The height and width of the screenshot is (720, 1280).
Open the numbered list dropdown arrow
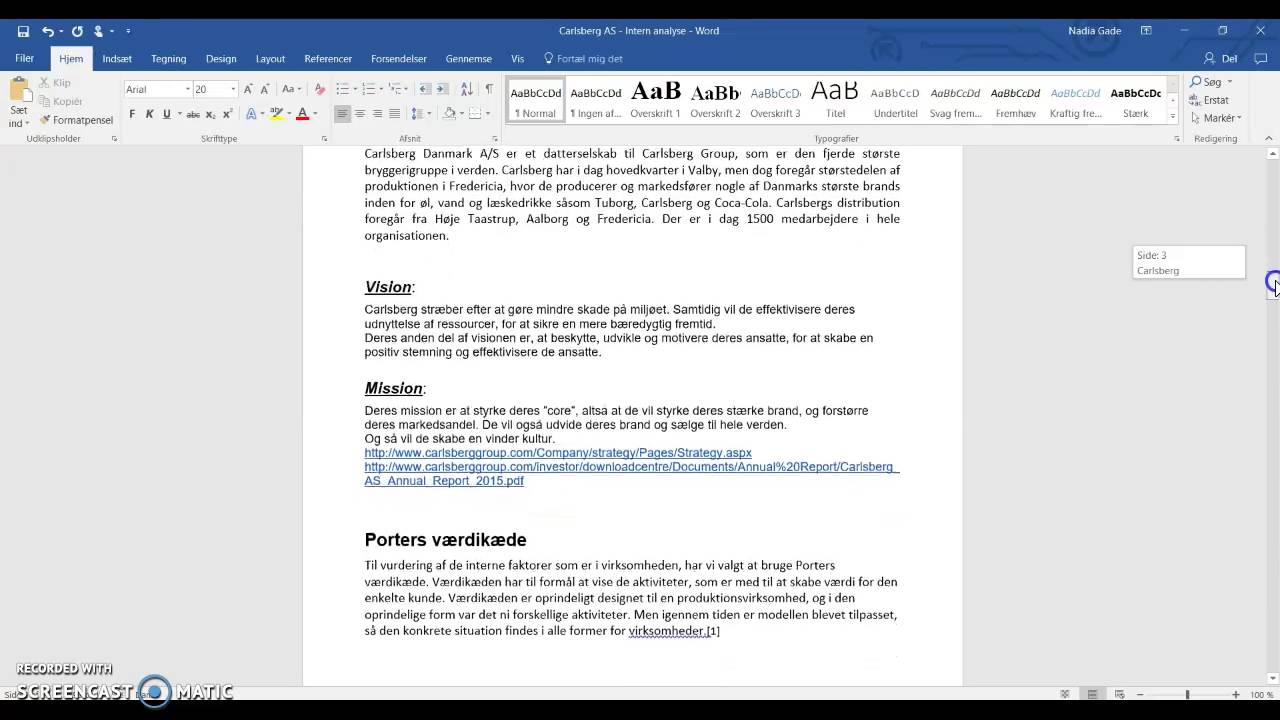pos(381,89)
